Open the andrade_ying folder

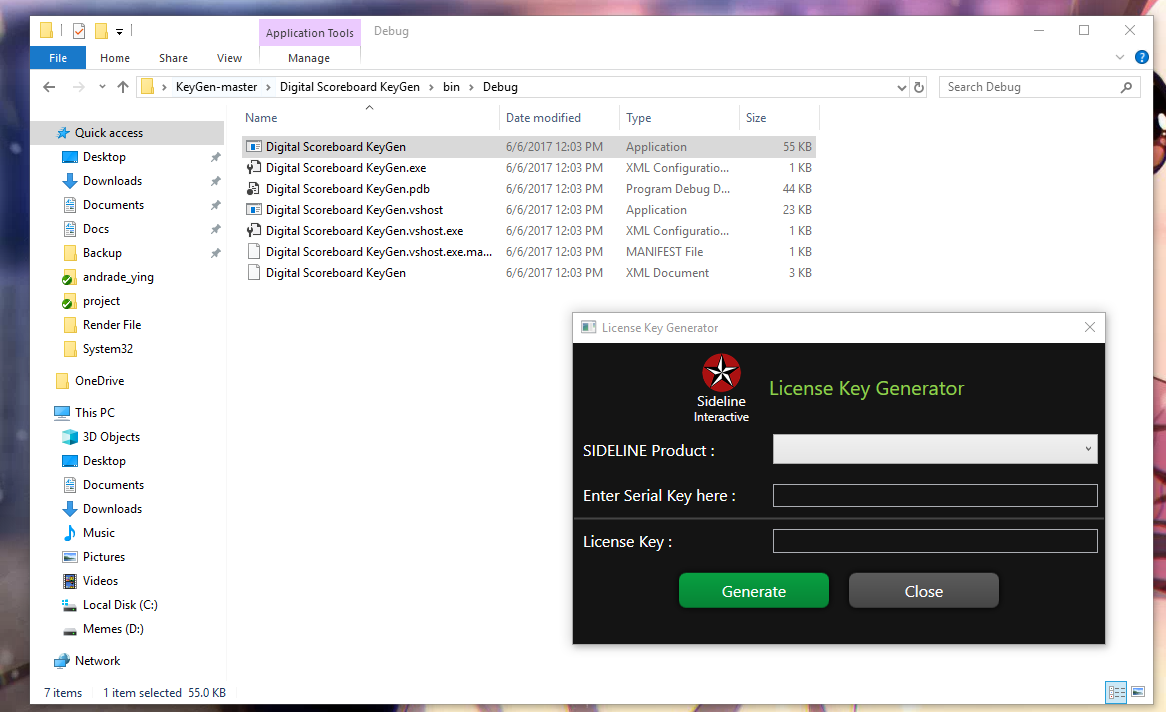click(x=118, y=277)
